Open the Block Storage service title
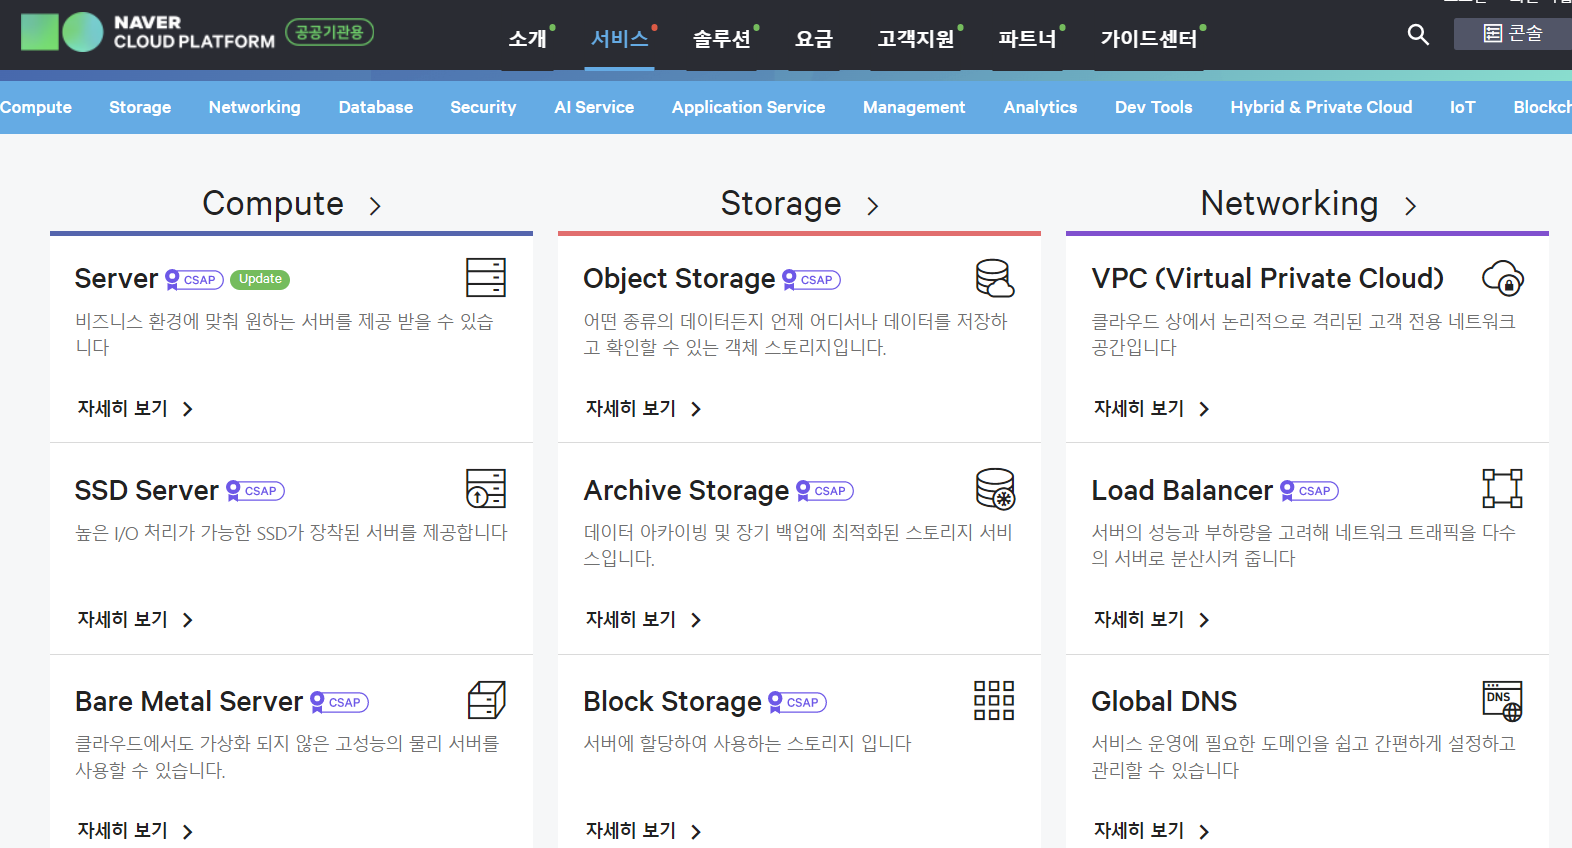Viewport: 1572px width, 848px height. click(672, 701)
